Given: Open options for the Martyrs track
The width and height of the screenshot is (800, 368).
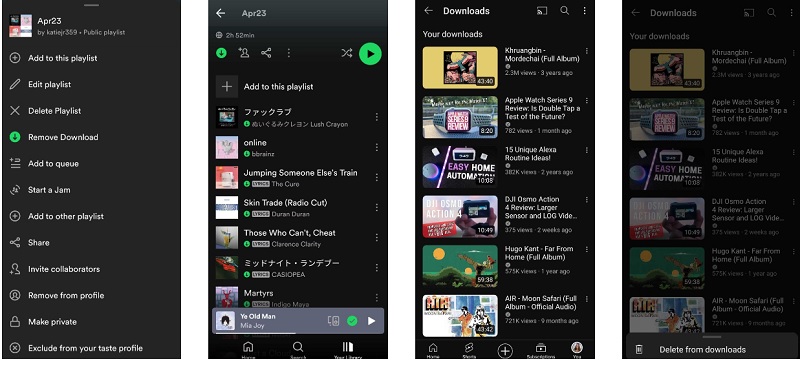Looking at the screenshot, I should tap(377, 298).
